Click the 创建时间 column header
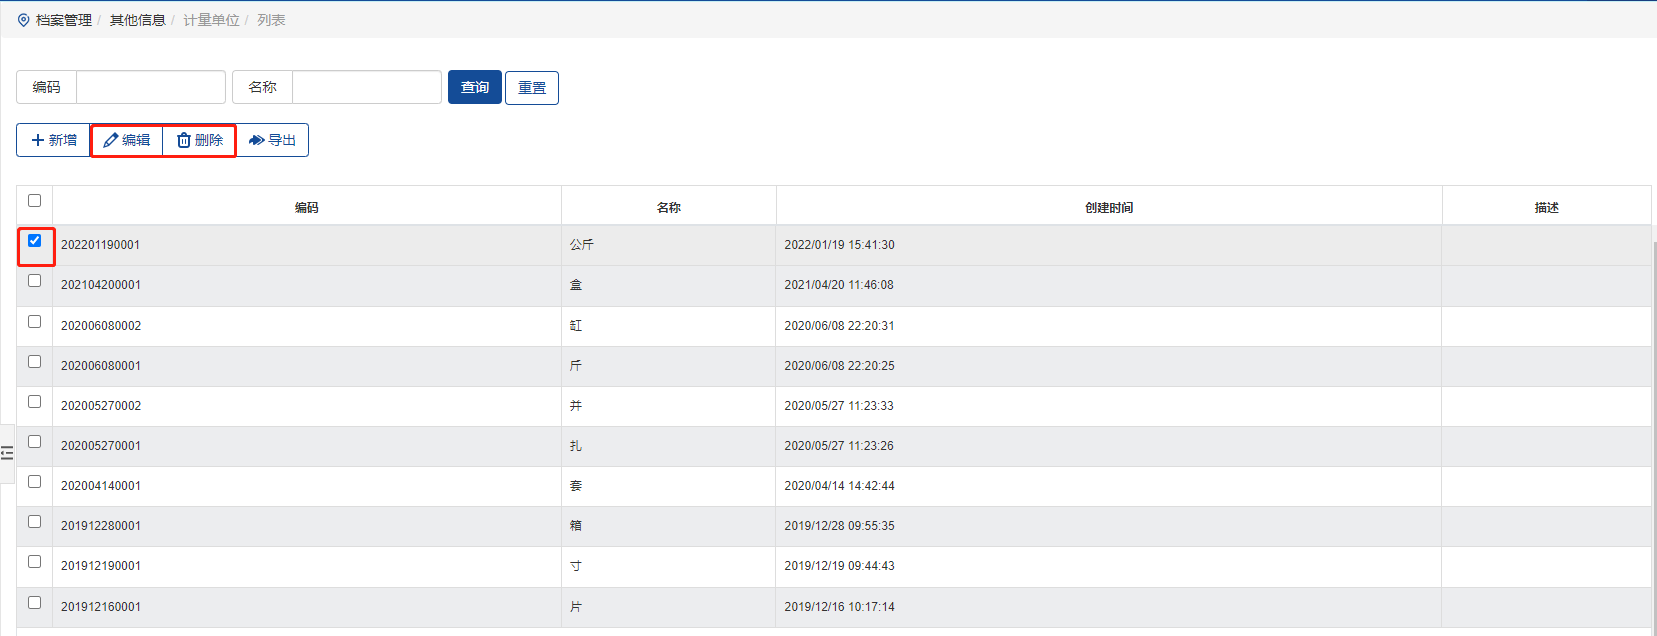The image size is (1657, 636). point(1109,208)
